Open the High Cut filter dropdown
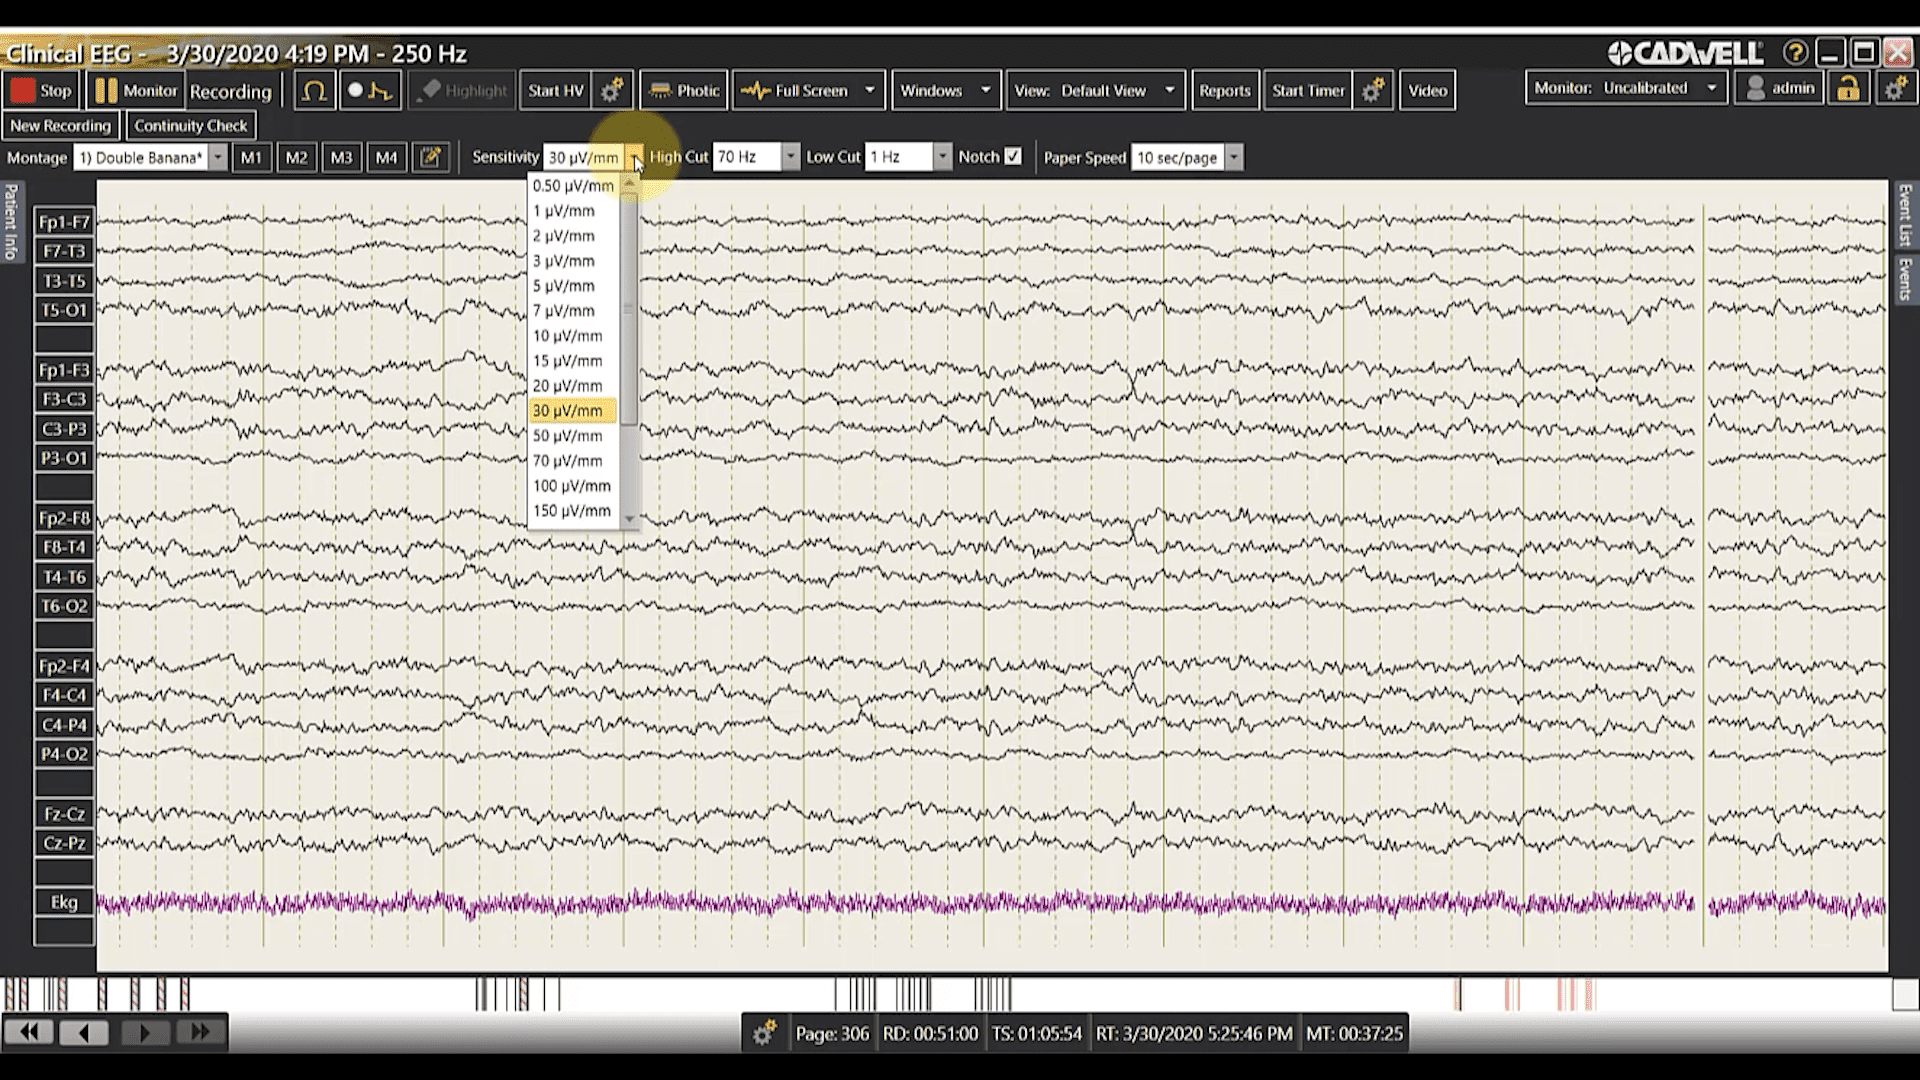1920x1080 pixels. [x=790, y=156]
